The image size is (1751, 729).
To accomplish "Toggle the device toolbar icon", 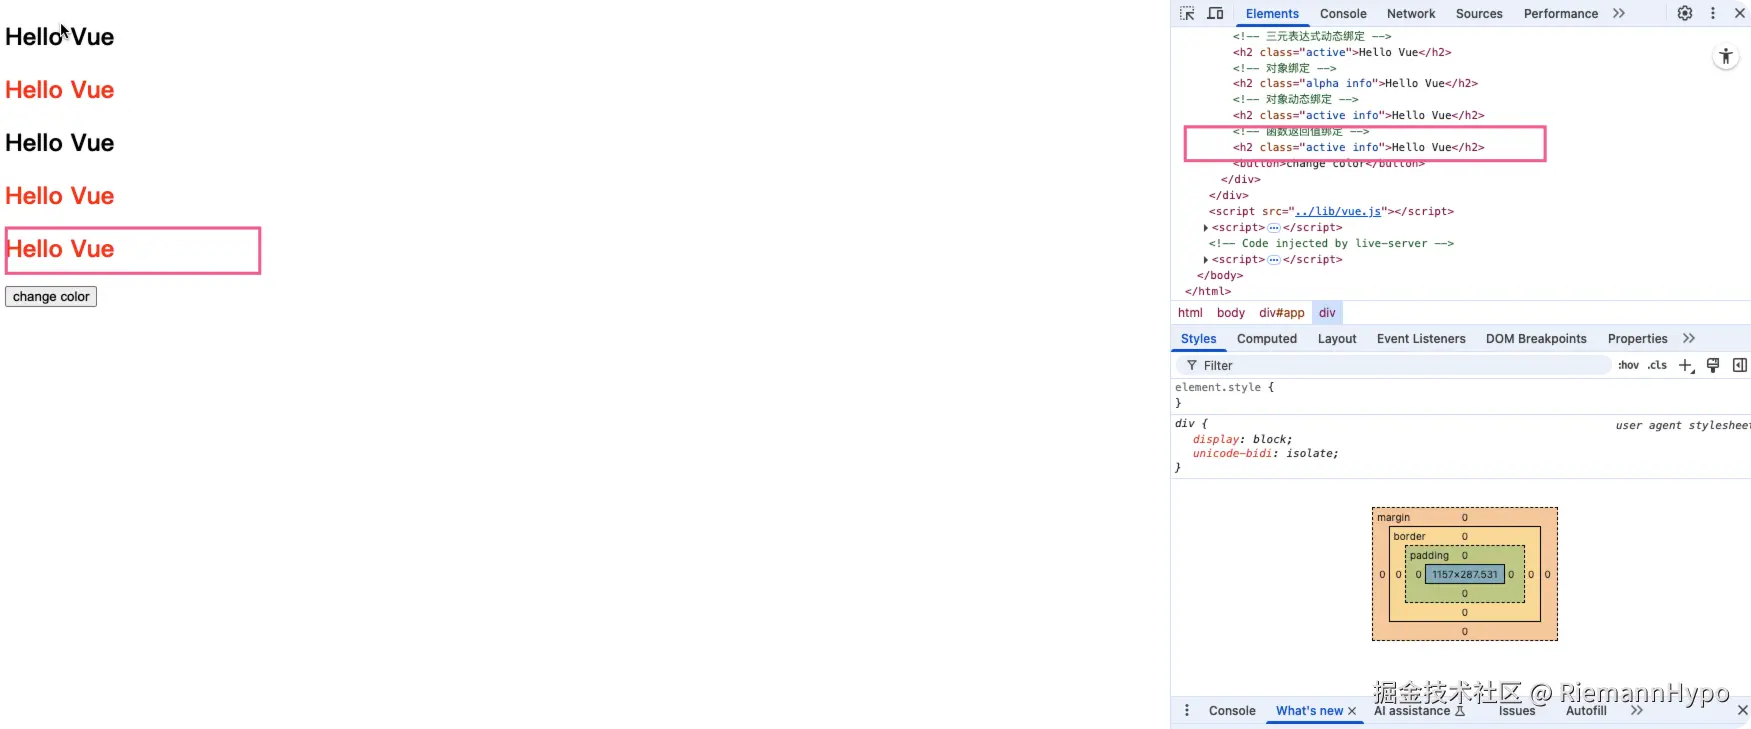I will click(x=1215, y=13).
